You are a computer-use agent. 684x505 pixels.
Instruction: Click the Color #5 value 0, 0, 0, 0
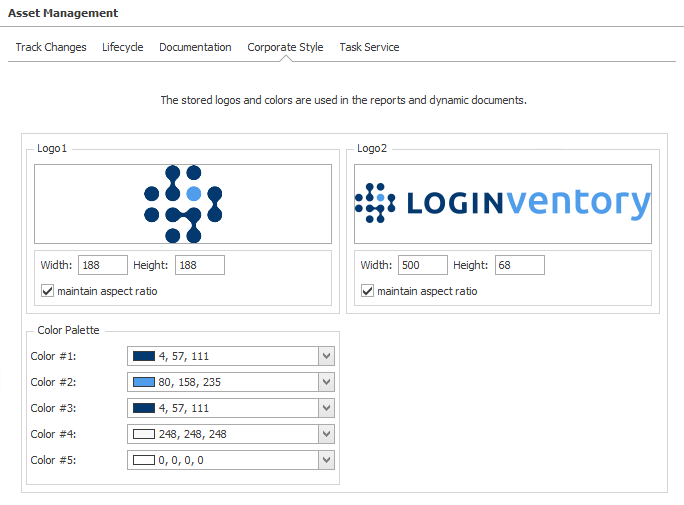181,461
